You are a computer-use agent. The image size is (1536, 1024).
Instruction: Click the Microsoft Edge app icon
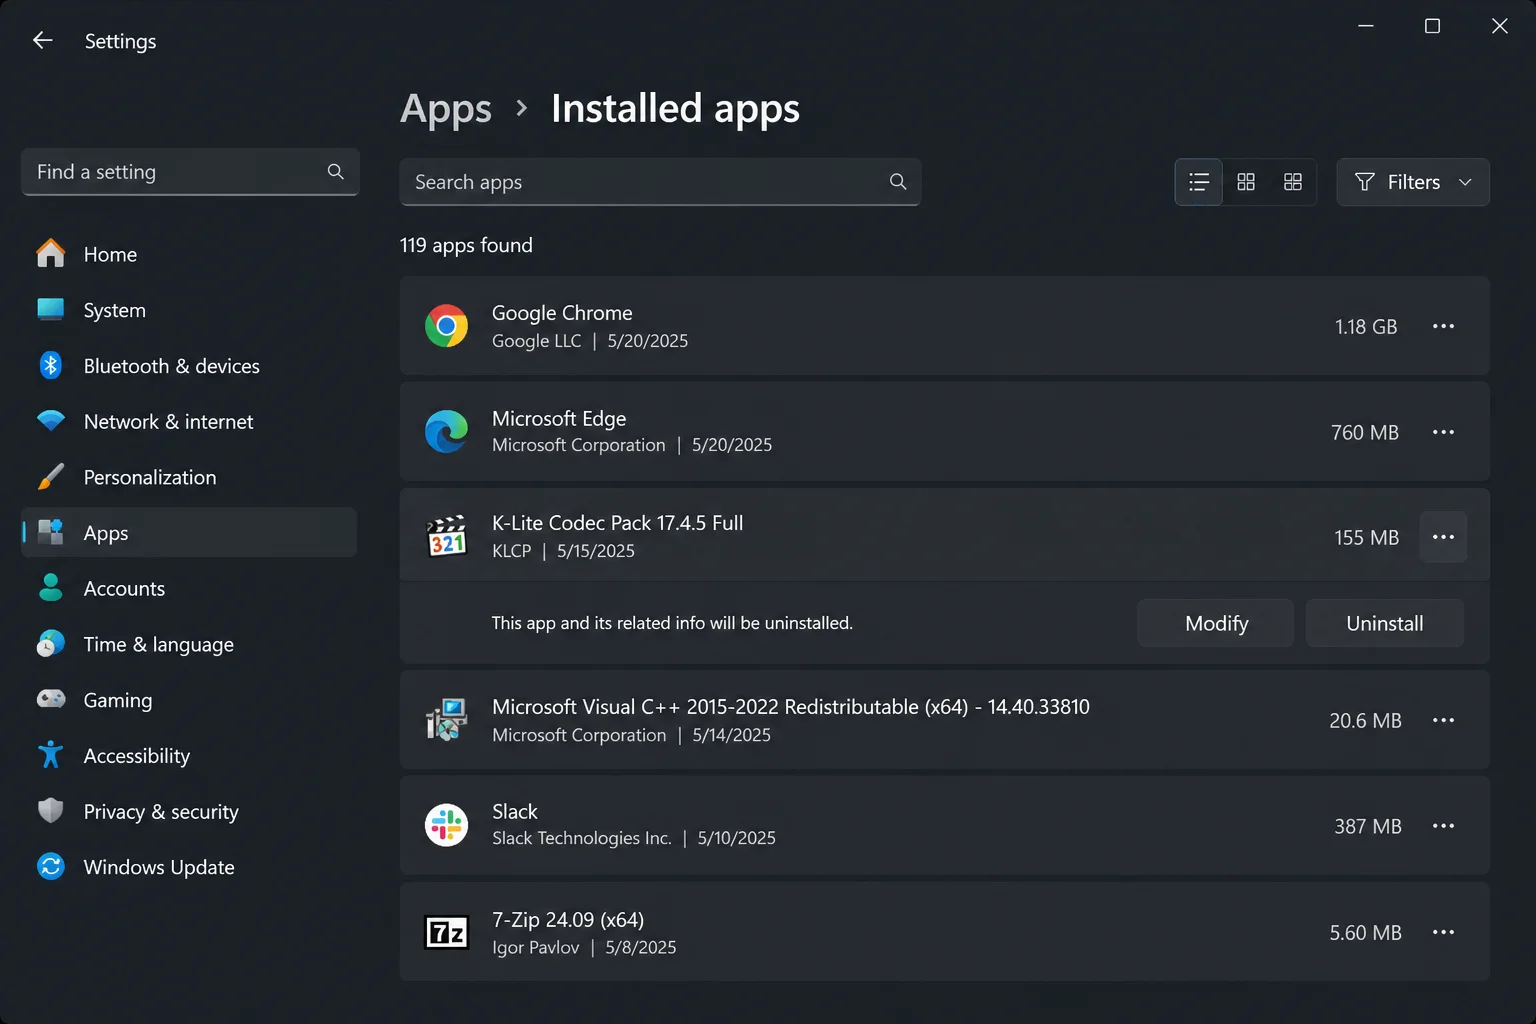[x=446, y=432]
